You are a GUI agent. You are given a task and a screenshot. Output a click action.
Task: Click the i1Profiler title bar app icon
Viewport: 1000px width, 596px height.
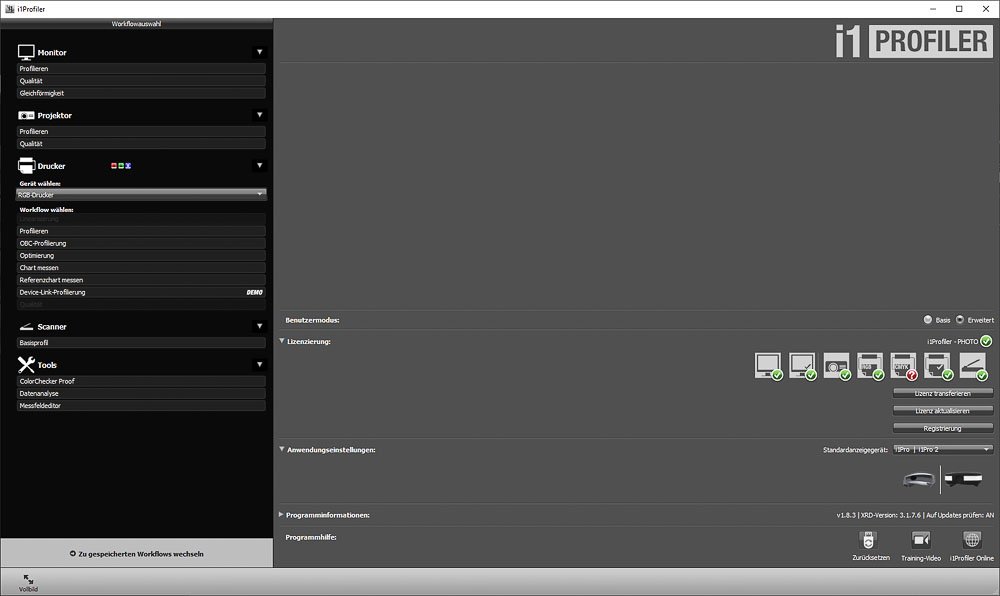click(10, 9)
